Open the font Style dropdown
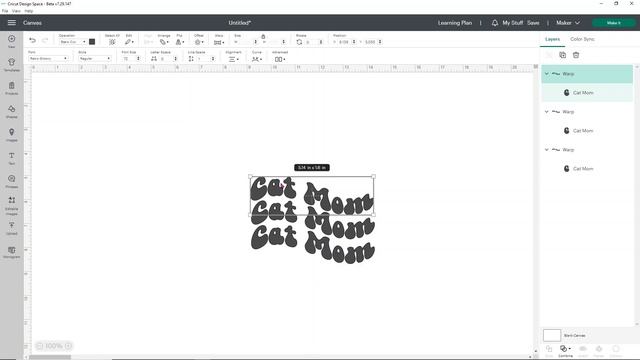Viewport: 640px width, 360px height. click(x=94, y=59)
